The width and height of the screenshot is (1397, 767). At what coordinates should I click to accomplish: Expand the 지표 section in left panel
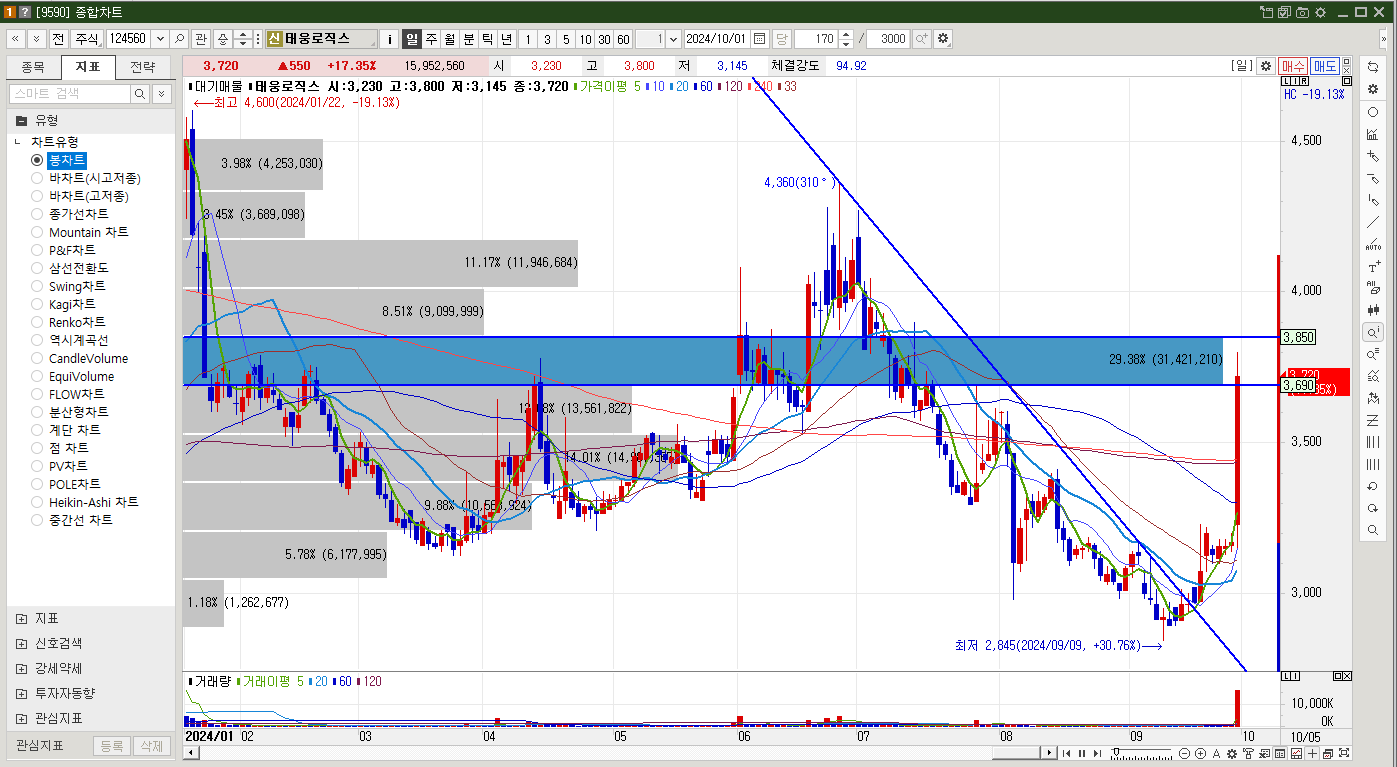click(x=22, y=618)
